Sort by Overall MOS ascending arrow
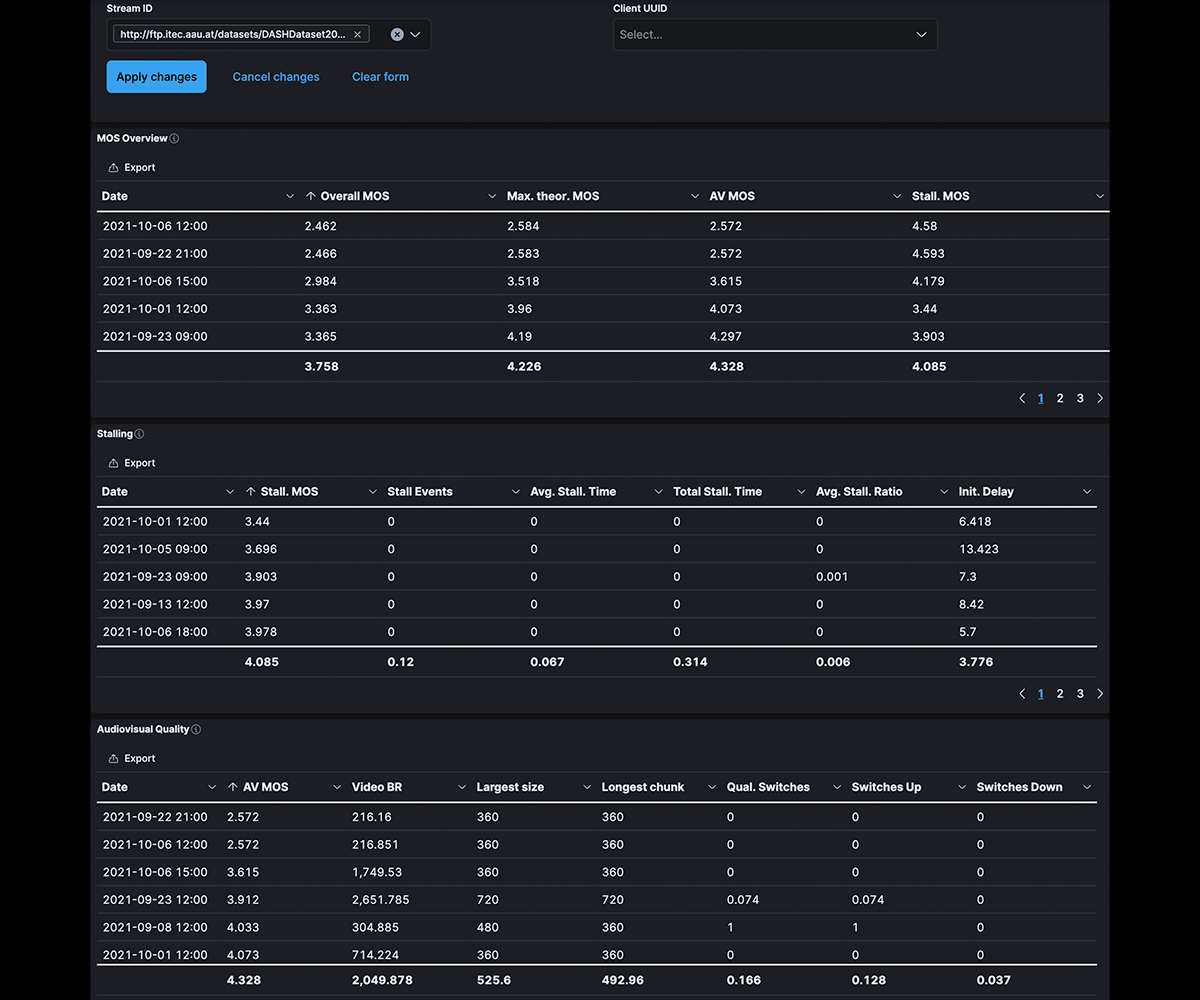Image resolution: width=1200 pixels, height=1000 pixels. (x=311, y=196)
